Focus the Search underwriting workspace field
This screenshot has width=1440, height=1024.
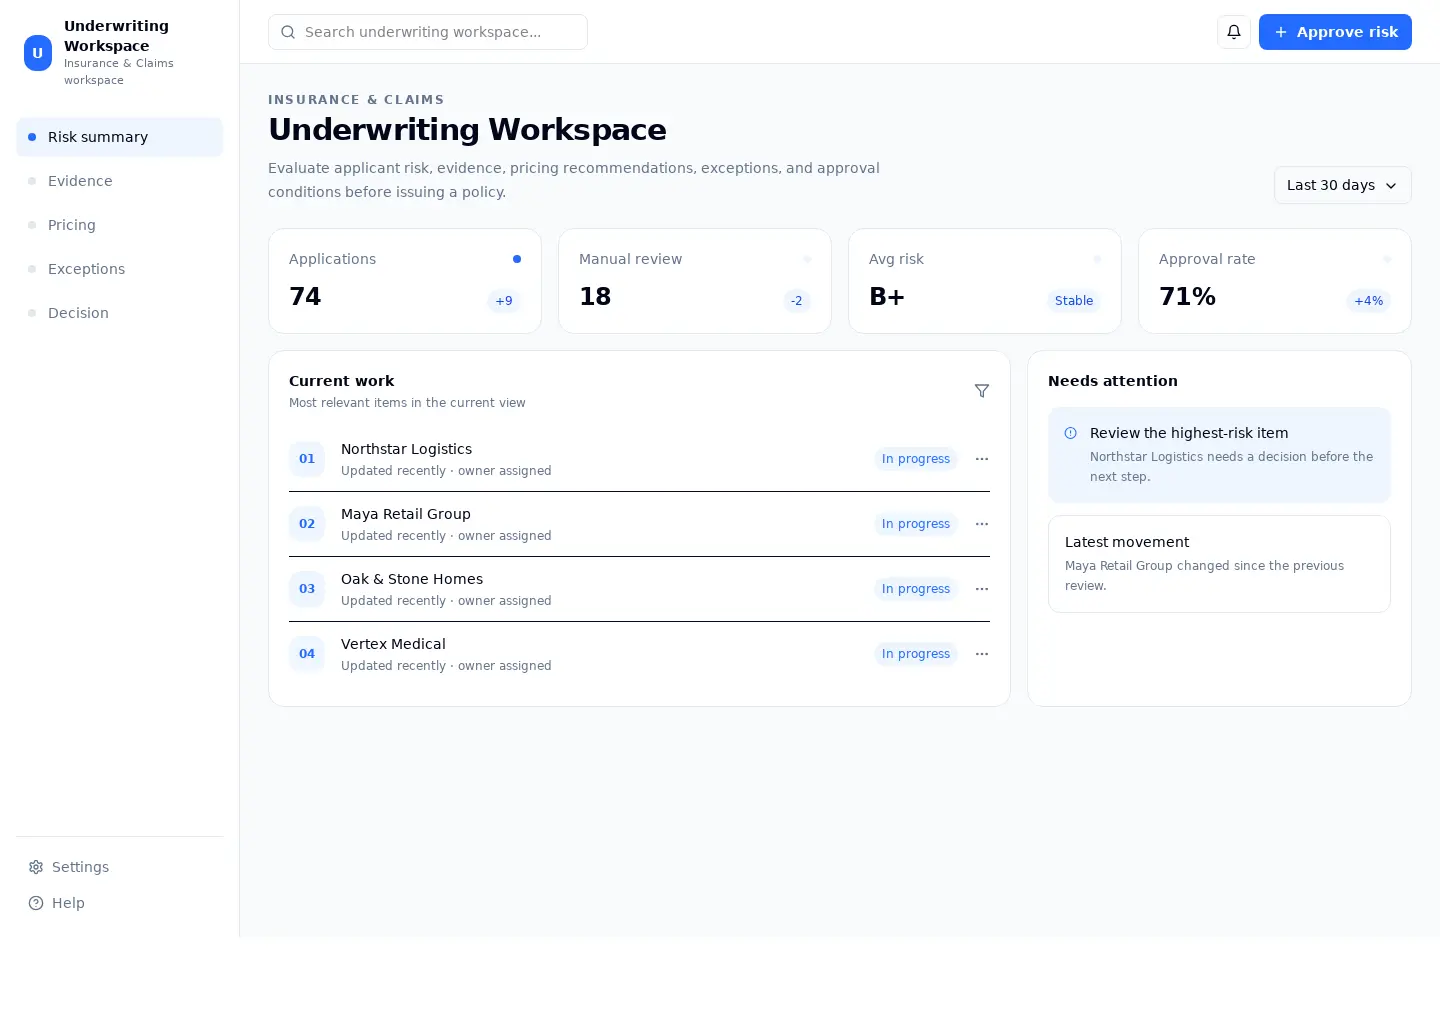point(428,32)
